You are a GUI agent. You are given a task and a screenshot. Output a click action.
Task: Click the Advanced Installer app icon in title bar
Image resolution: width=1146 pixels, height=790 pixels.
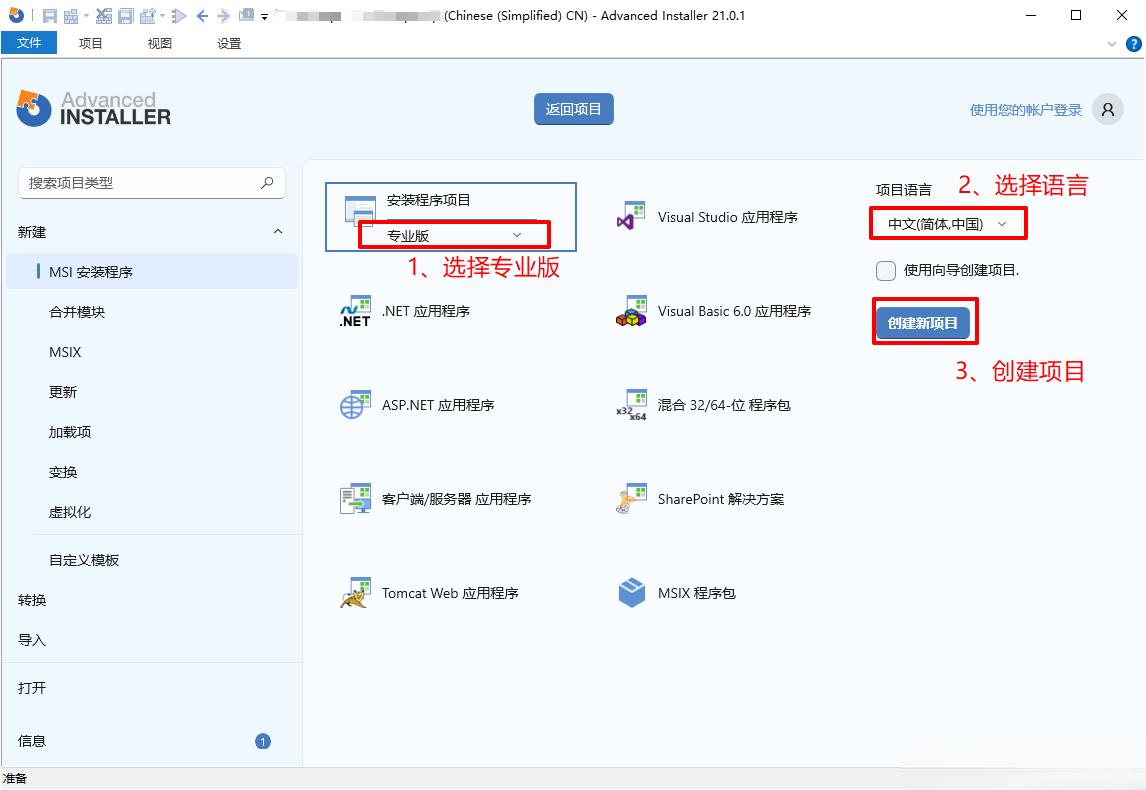(x=16, y=15)
